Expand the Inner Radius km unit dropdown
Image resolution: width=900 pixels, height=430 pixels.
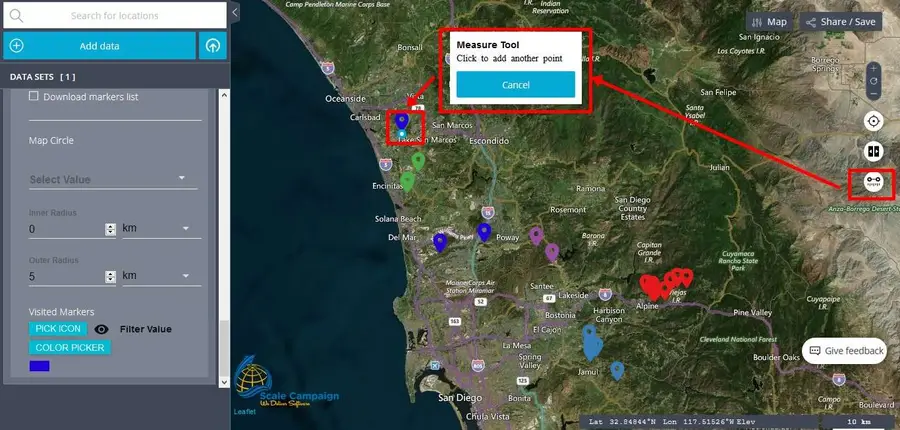pos(156,229)
